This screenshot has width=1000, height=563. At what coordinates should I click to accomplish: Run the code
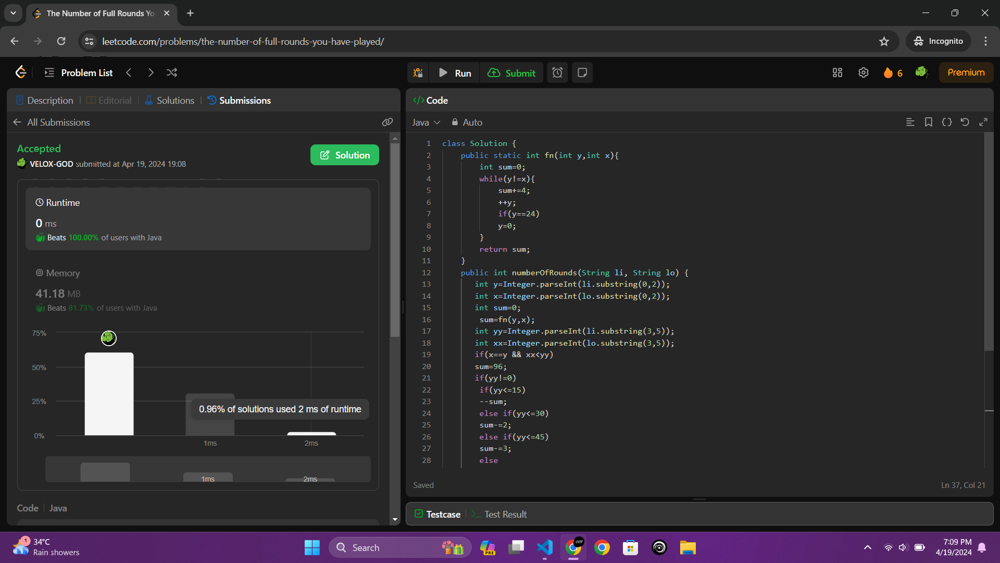tap(455, 73)
